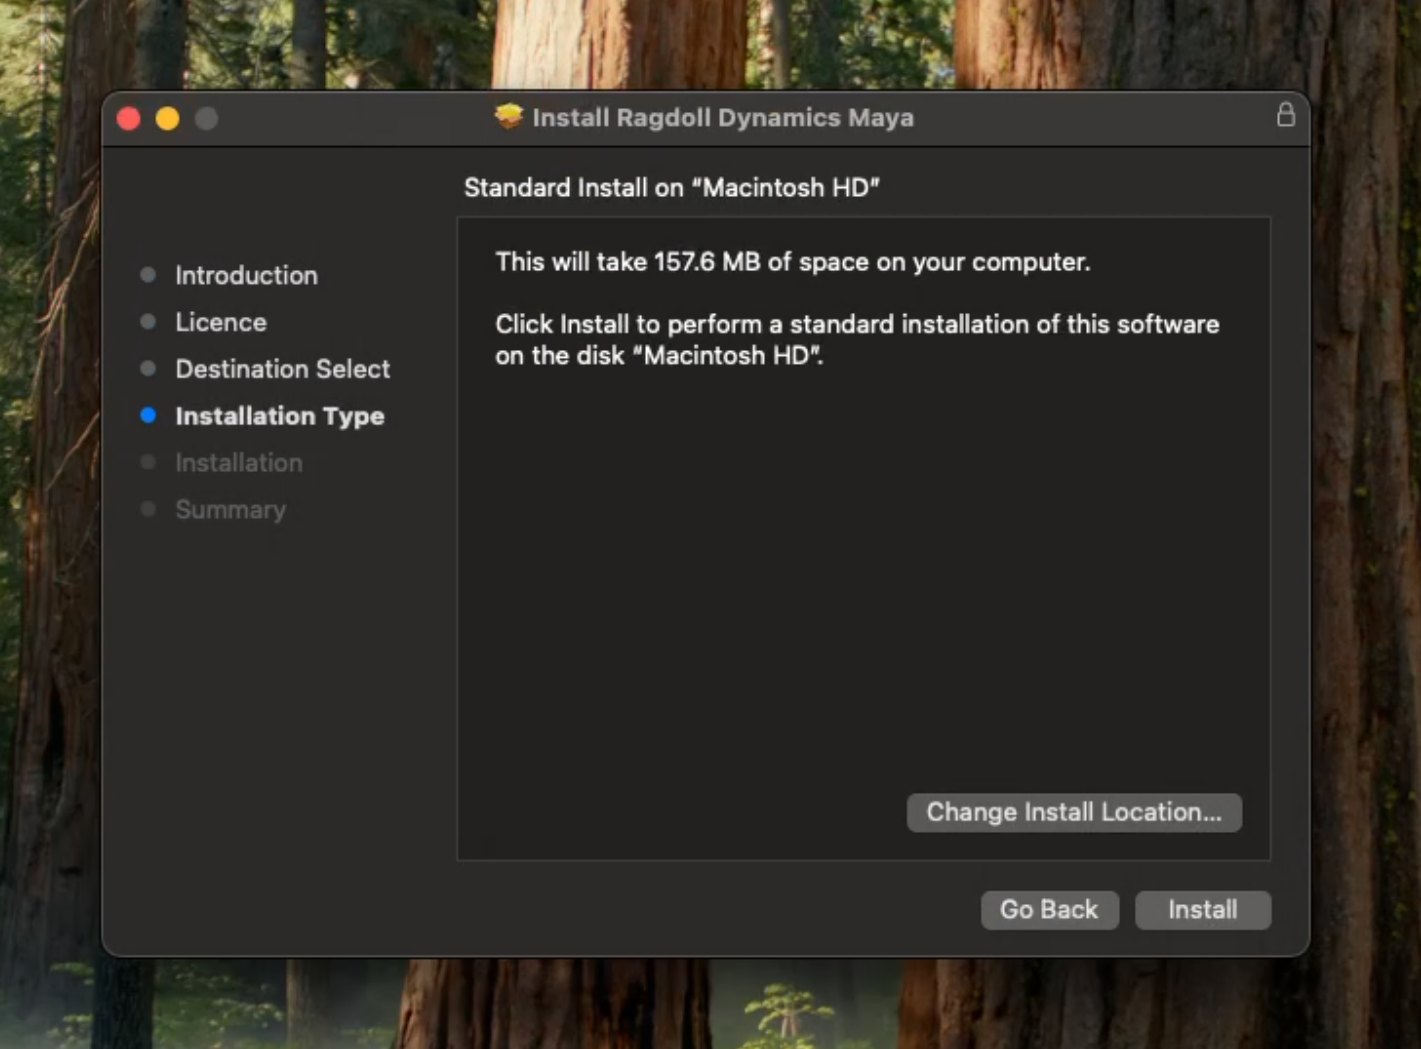Click the greyed-out zoom window button

pos(207,119)
